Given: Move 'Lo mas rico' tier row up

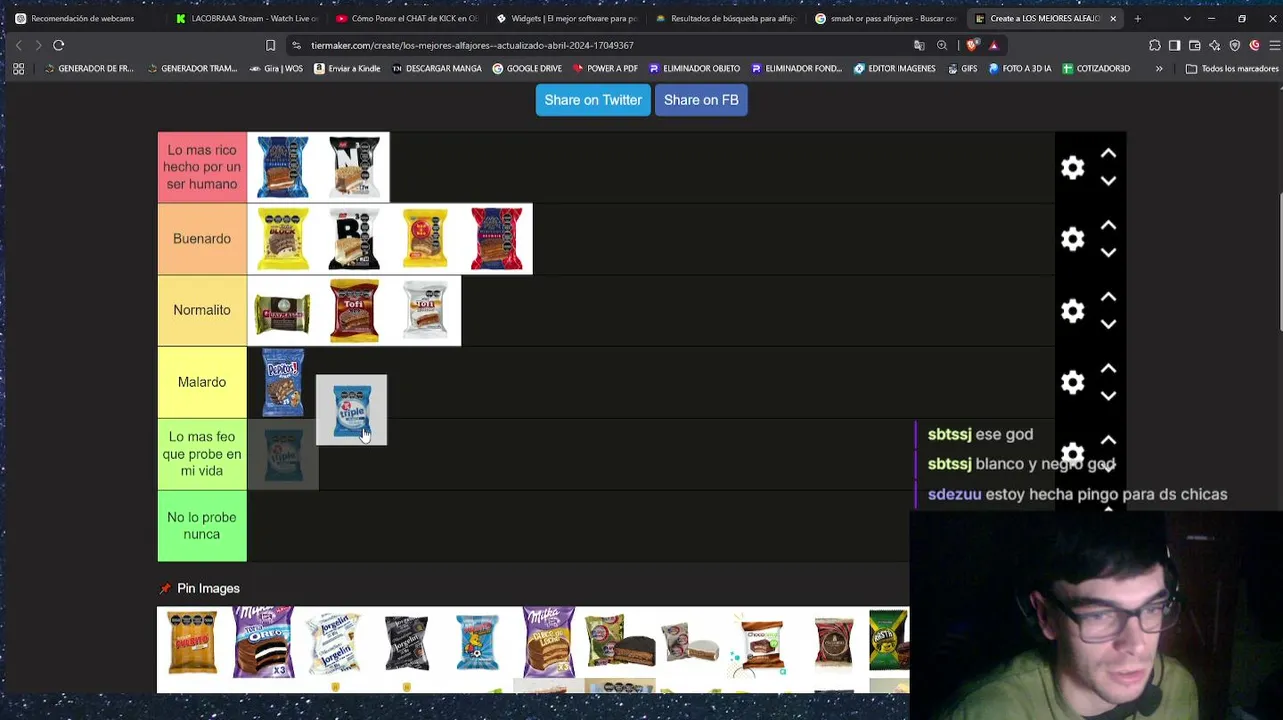Looking at the screenshot, I should click(1108, 154).
